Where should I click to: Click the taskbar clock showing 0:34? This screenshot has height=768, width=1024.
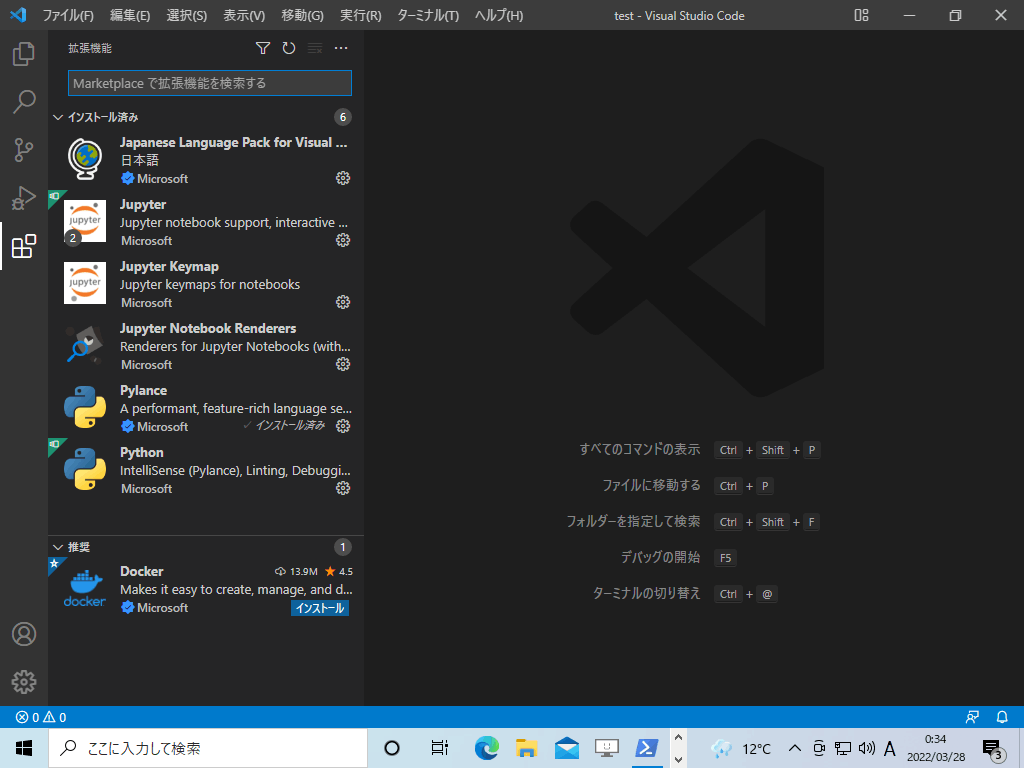pyautogui.click(x=936, y=748)
